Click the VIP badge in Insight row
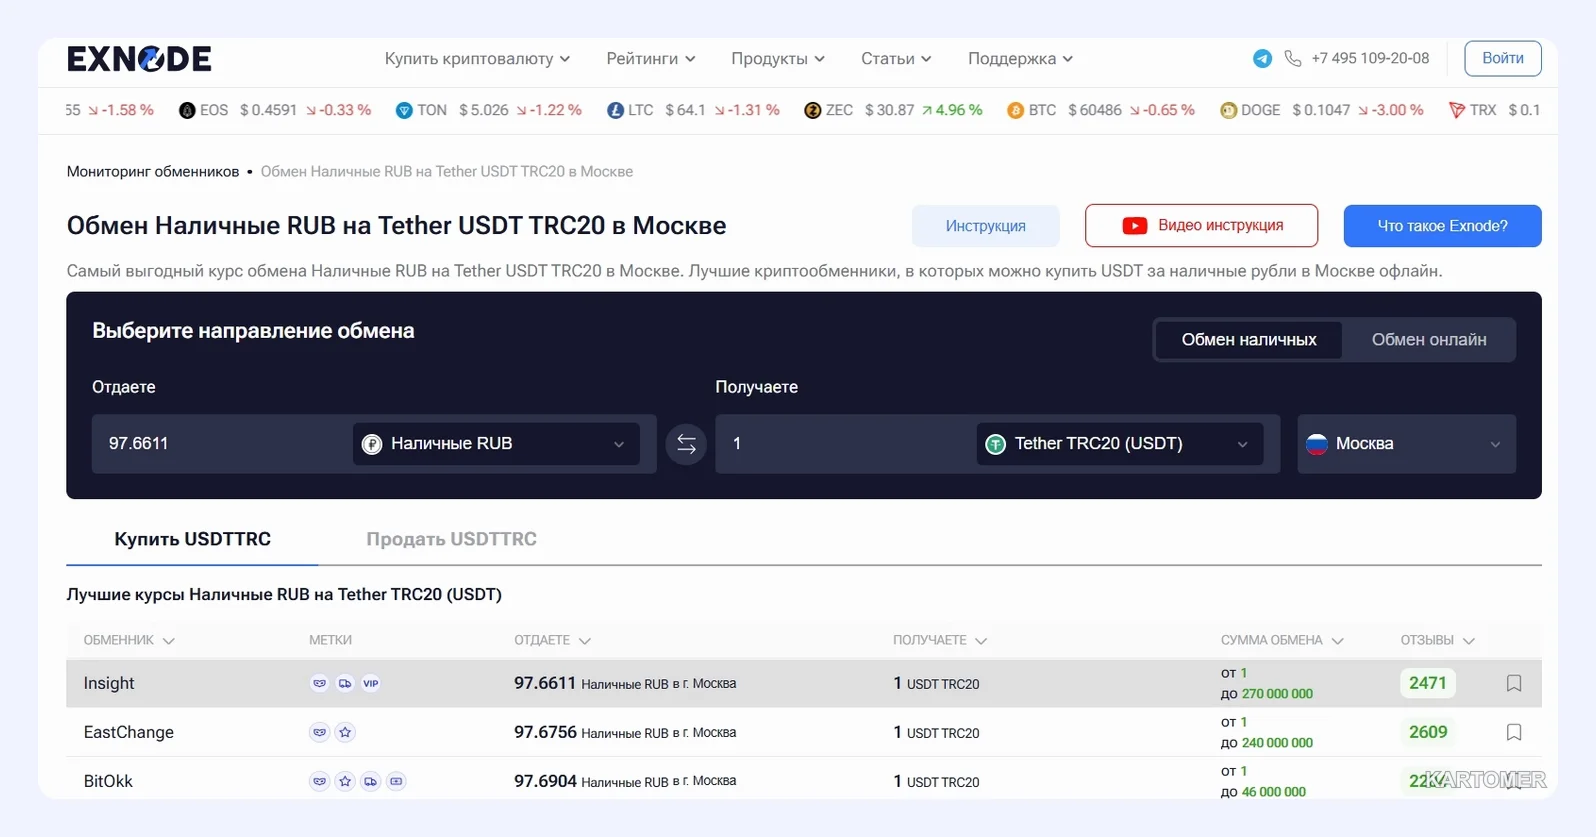The width and height of the screenshot is (1596, 837). pyautogui.click(x=371, y=683)
